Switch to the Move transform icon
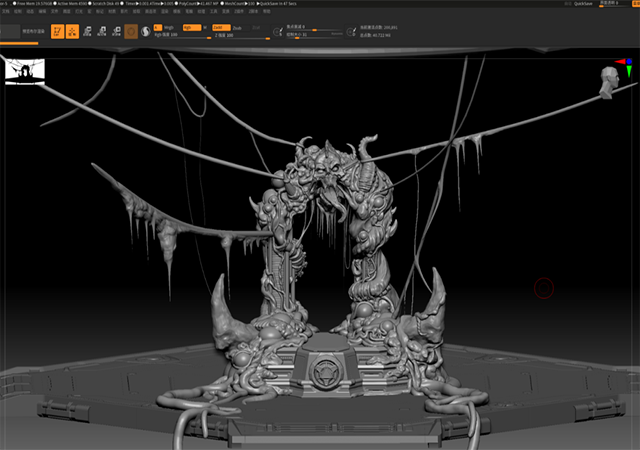Viewport: 640px width, 450px height. 88,31
